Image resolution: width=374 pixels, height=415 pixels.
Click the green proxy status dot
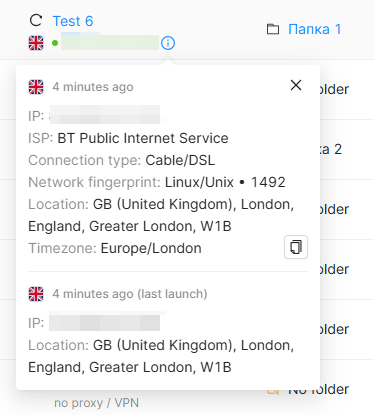(55, 43)
